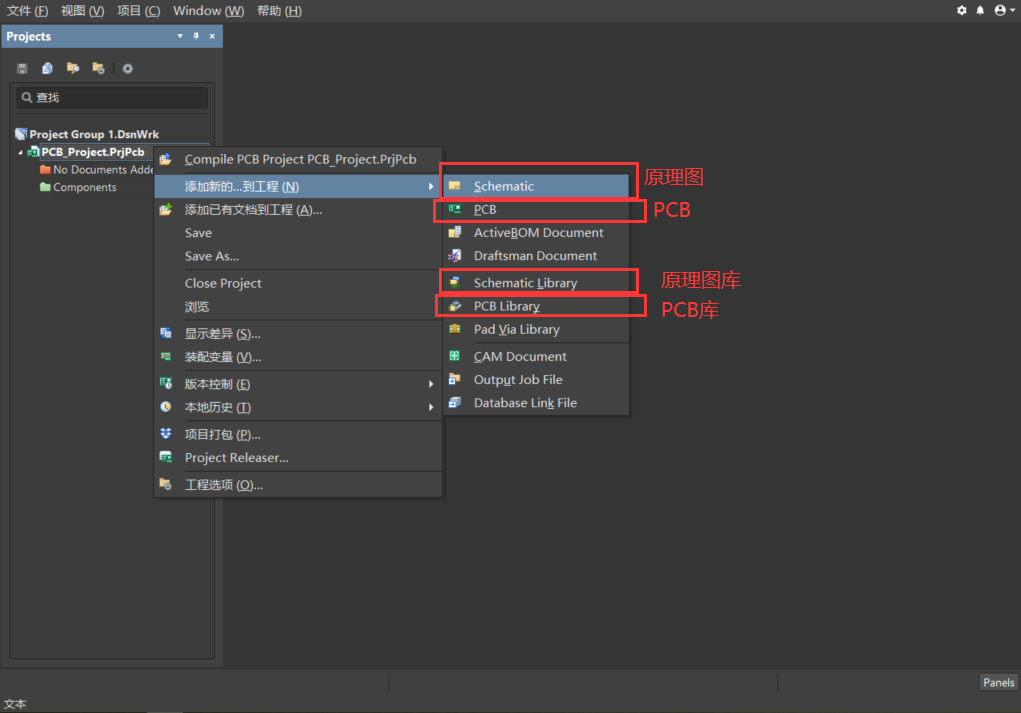The width and height of the screenshot is (1021, 713).
Task: Add new Database Link File
Action: pyautogui.click(x=536, y=404)
